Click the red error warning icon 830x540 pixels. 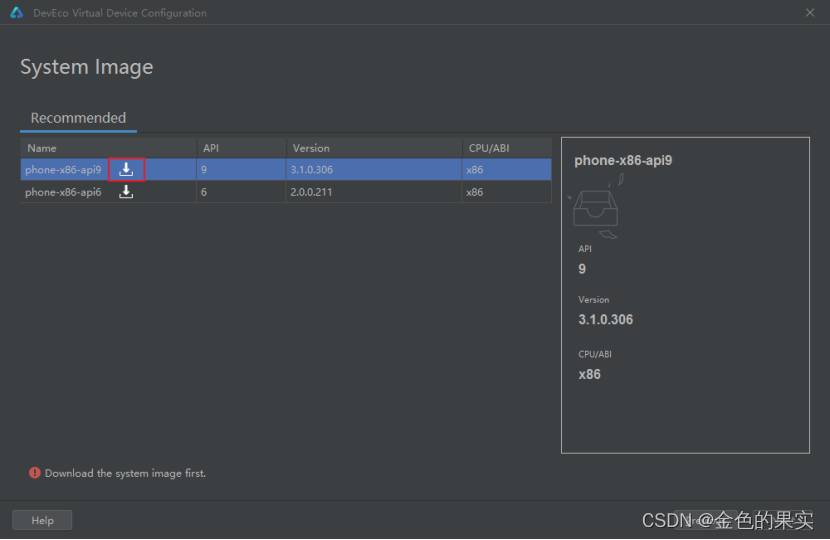[35, 473]
